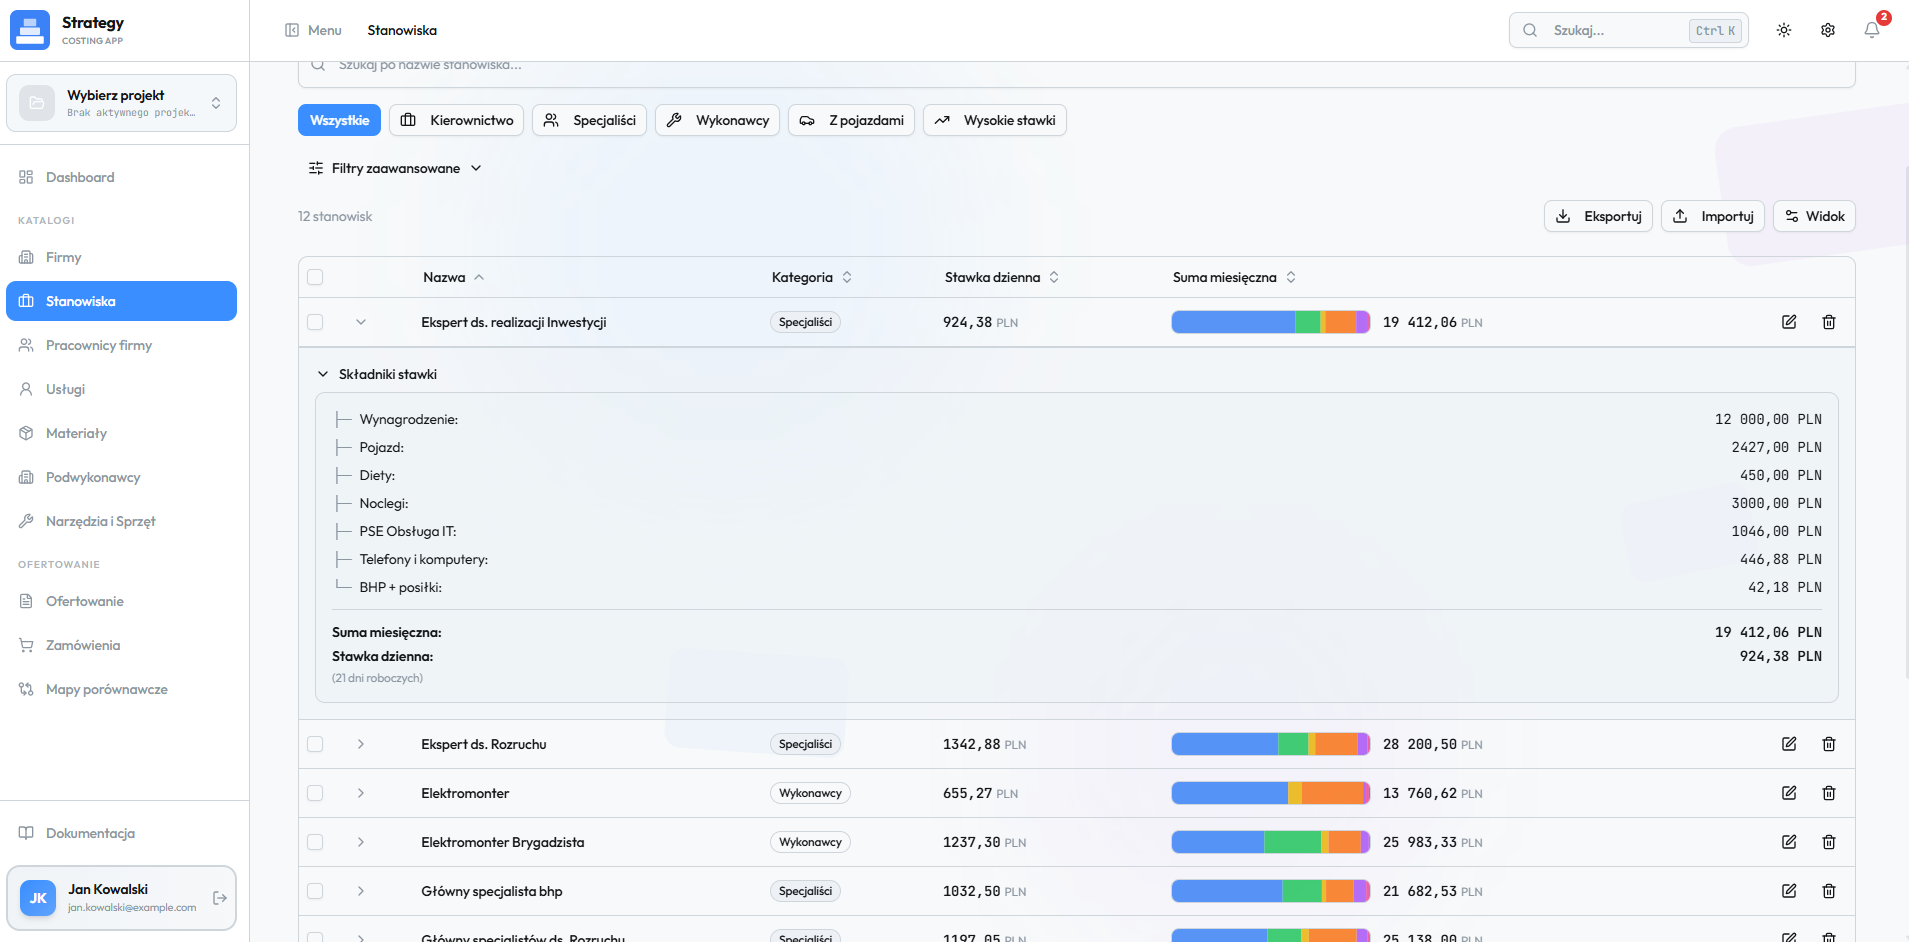1909x942 pixels.
Task: Edit Główny specjalista bhp row
Action: [x=1788, y=891]
